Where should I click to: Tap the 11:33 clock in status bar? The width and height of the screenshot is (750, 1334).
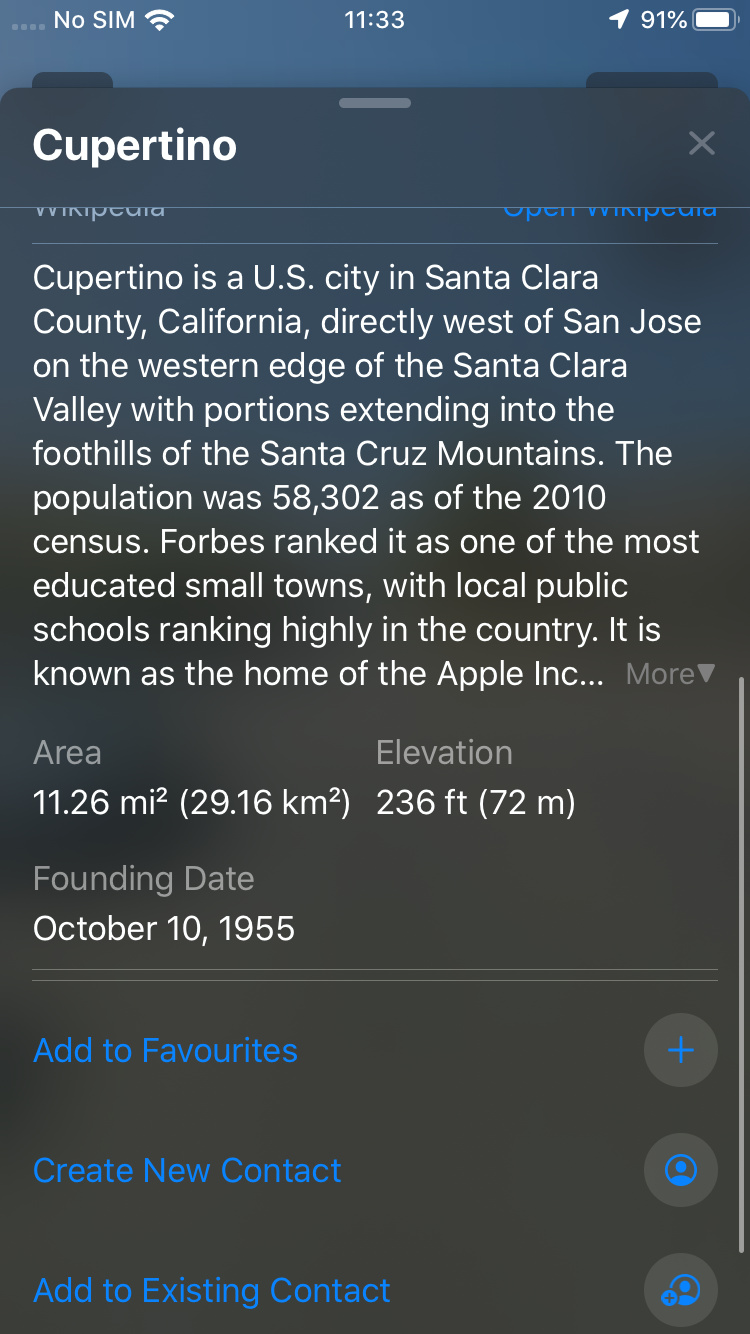coord(374,20)
